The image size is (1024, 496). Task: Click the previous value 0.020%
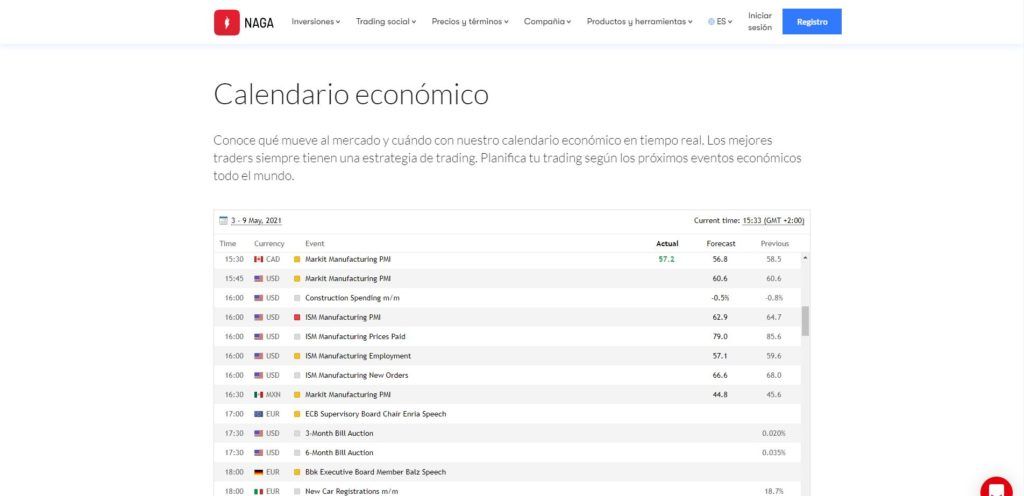pyautogui.click(x=774, y=433)
